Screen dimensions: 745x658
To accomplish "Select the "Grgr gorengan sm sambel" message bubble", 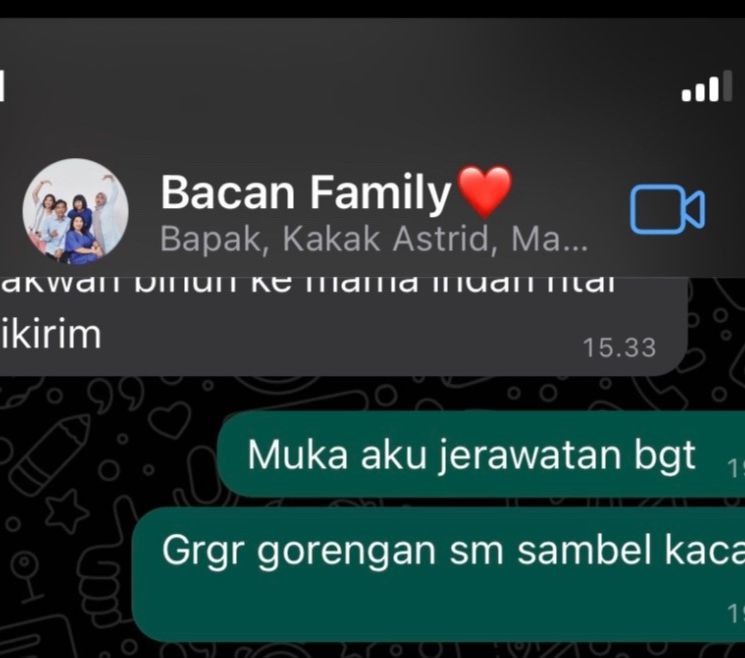I will pos(438,574).
